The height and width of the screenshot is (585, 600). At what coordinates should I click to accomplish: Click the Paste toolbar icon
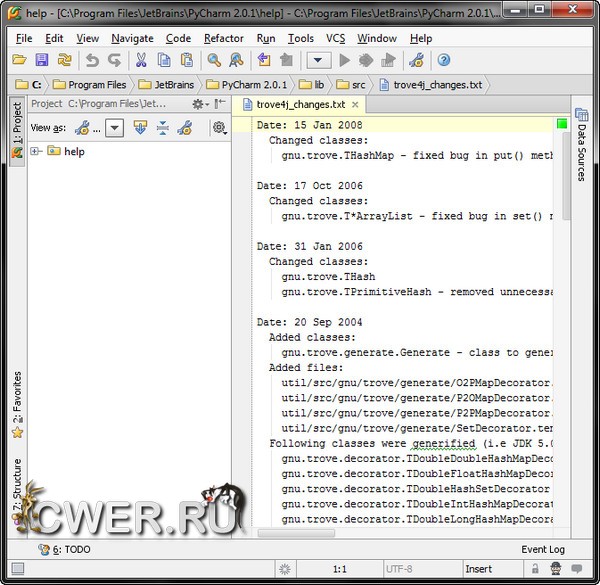tap(187, 60)
